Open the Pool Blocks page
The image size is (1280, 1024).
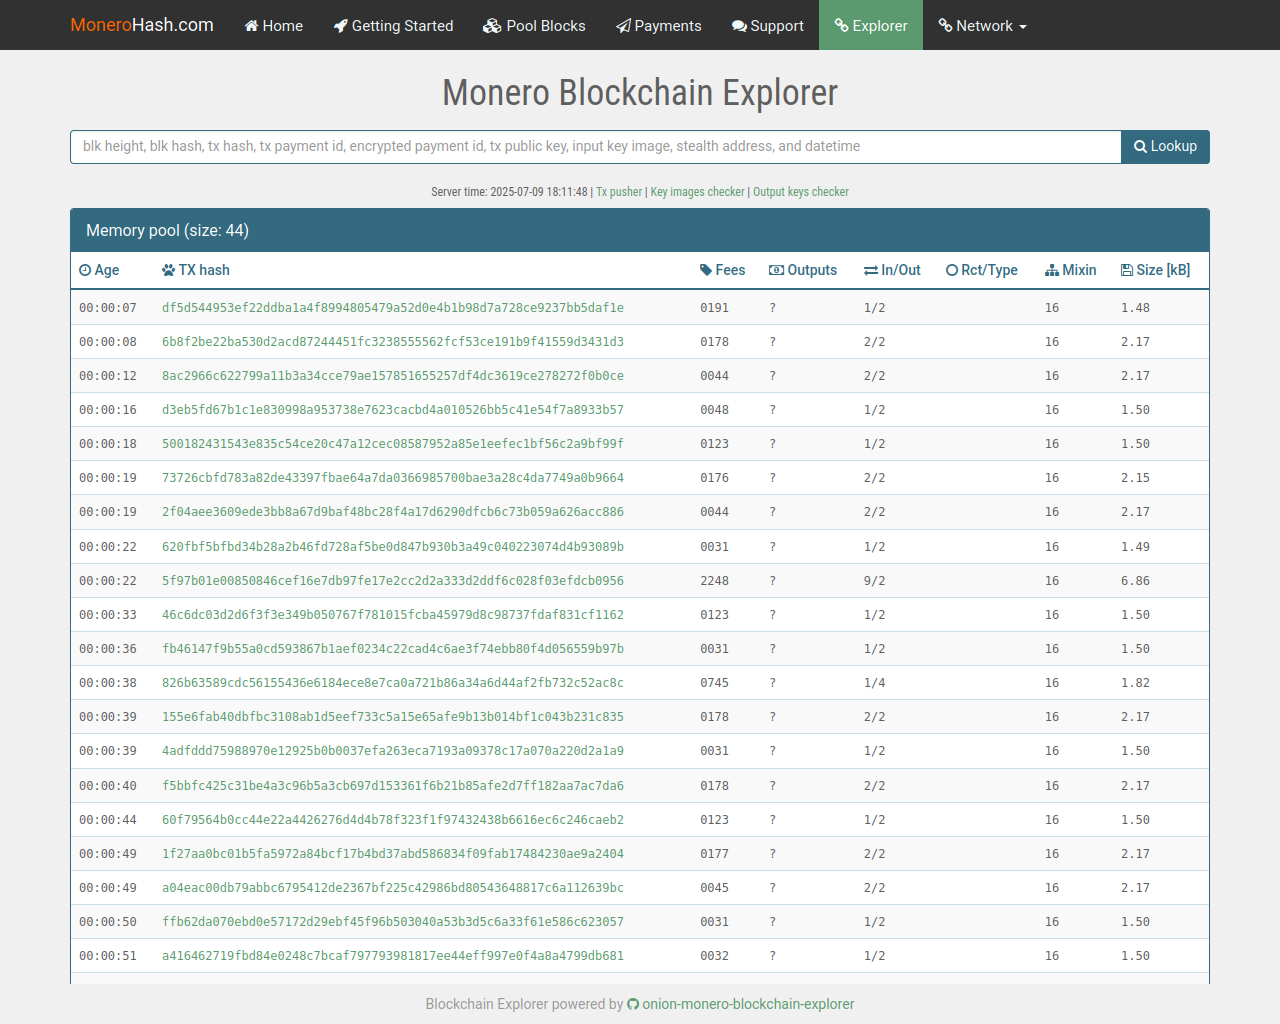click(534, 25)
